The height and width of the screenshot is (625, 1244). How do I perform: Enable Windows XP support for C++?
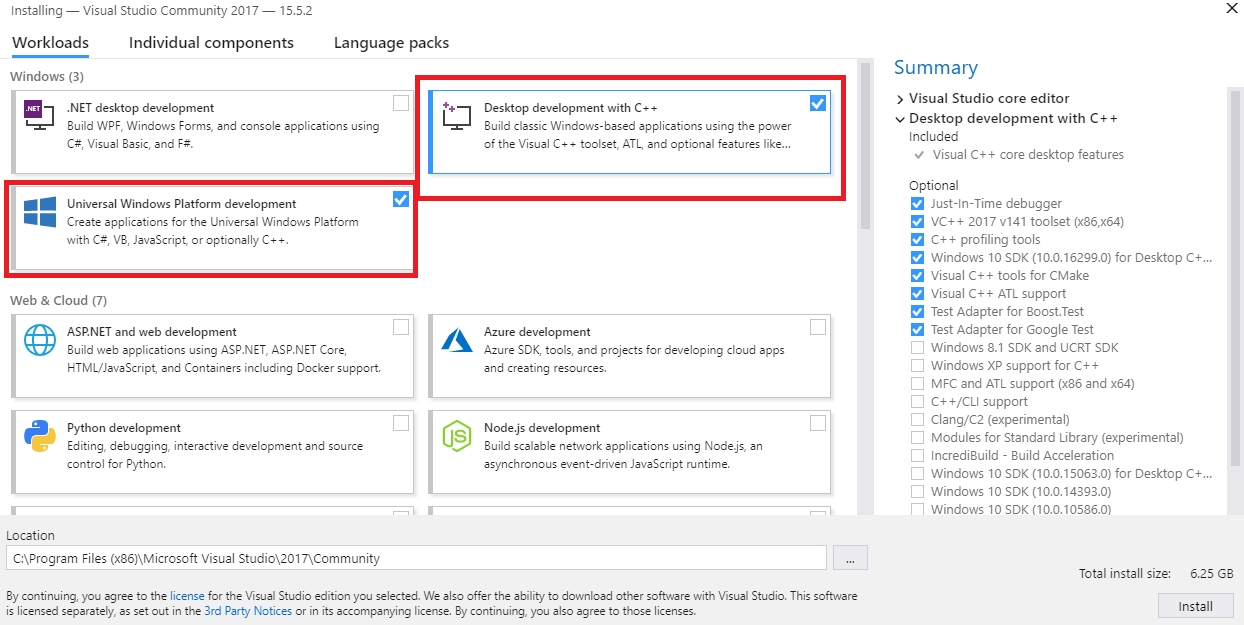917,365
